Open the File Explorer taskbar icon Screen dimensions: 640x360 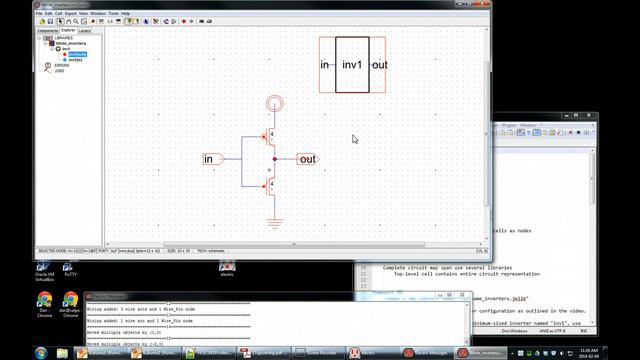point(62,353)
